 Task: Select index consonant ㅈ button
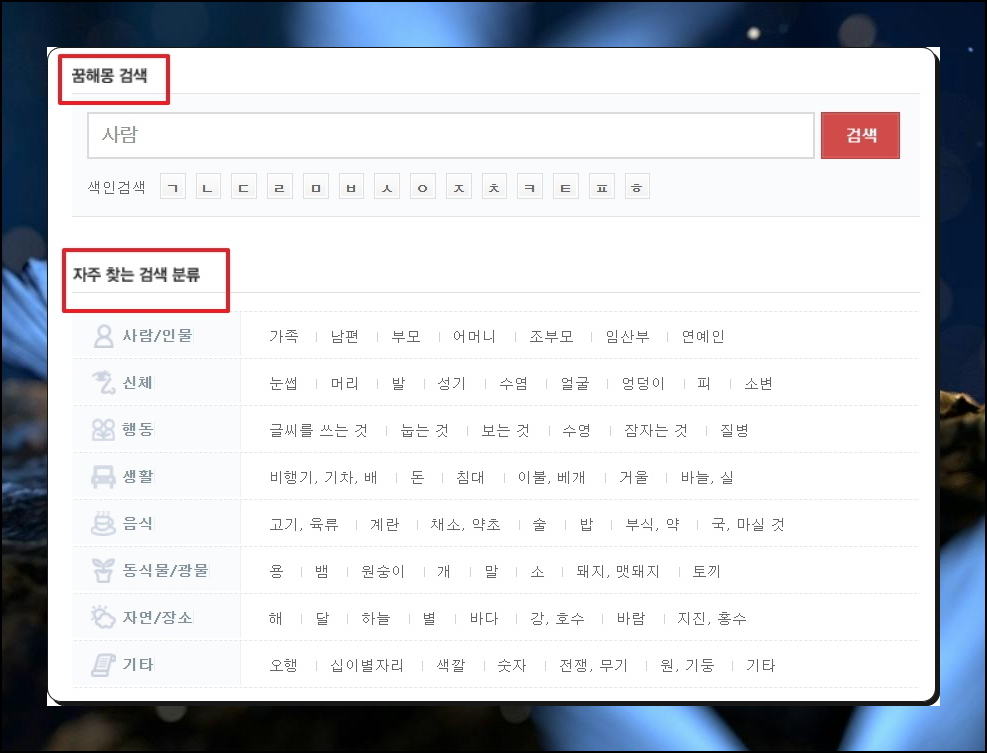(x=459, y=187)
